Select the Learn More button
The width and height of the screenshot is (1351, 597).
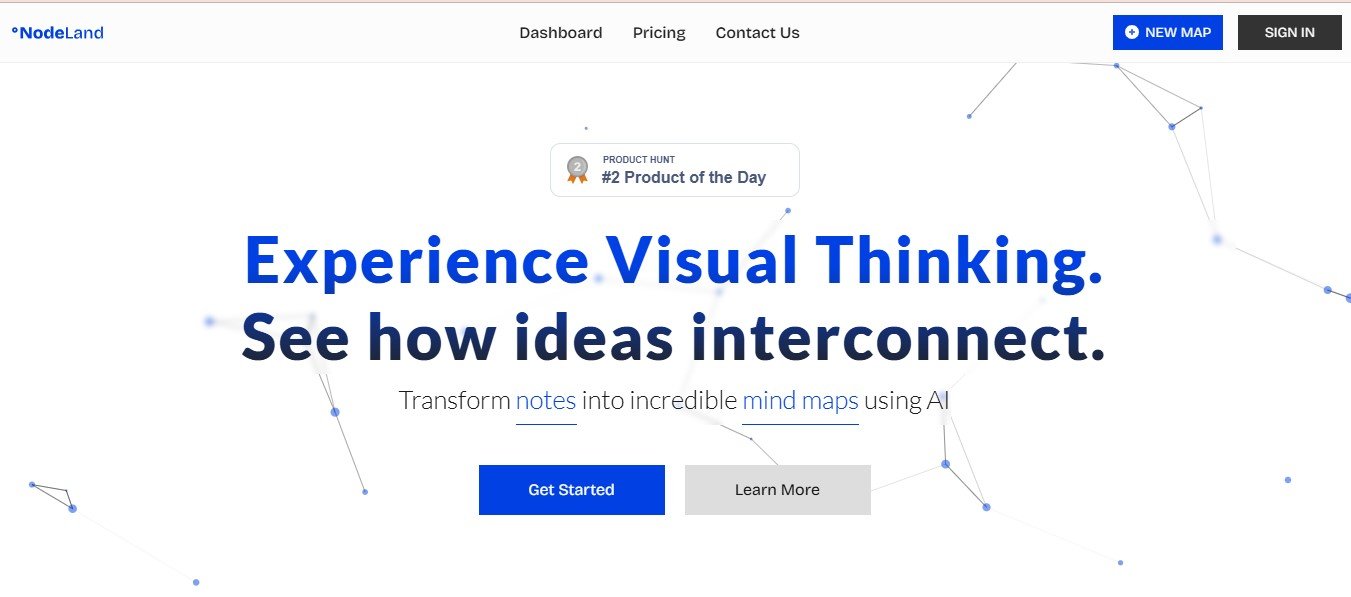coord(777,490)
